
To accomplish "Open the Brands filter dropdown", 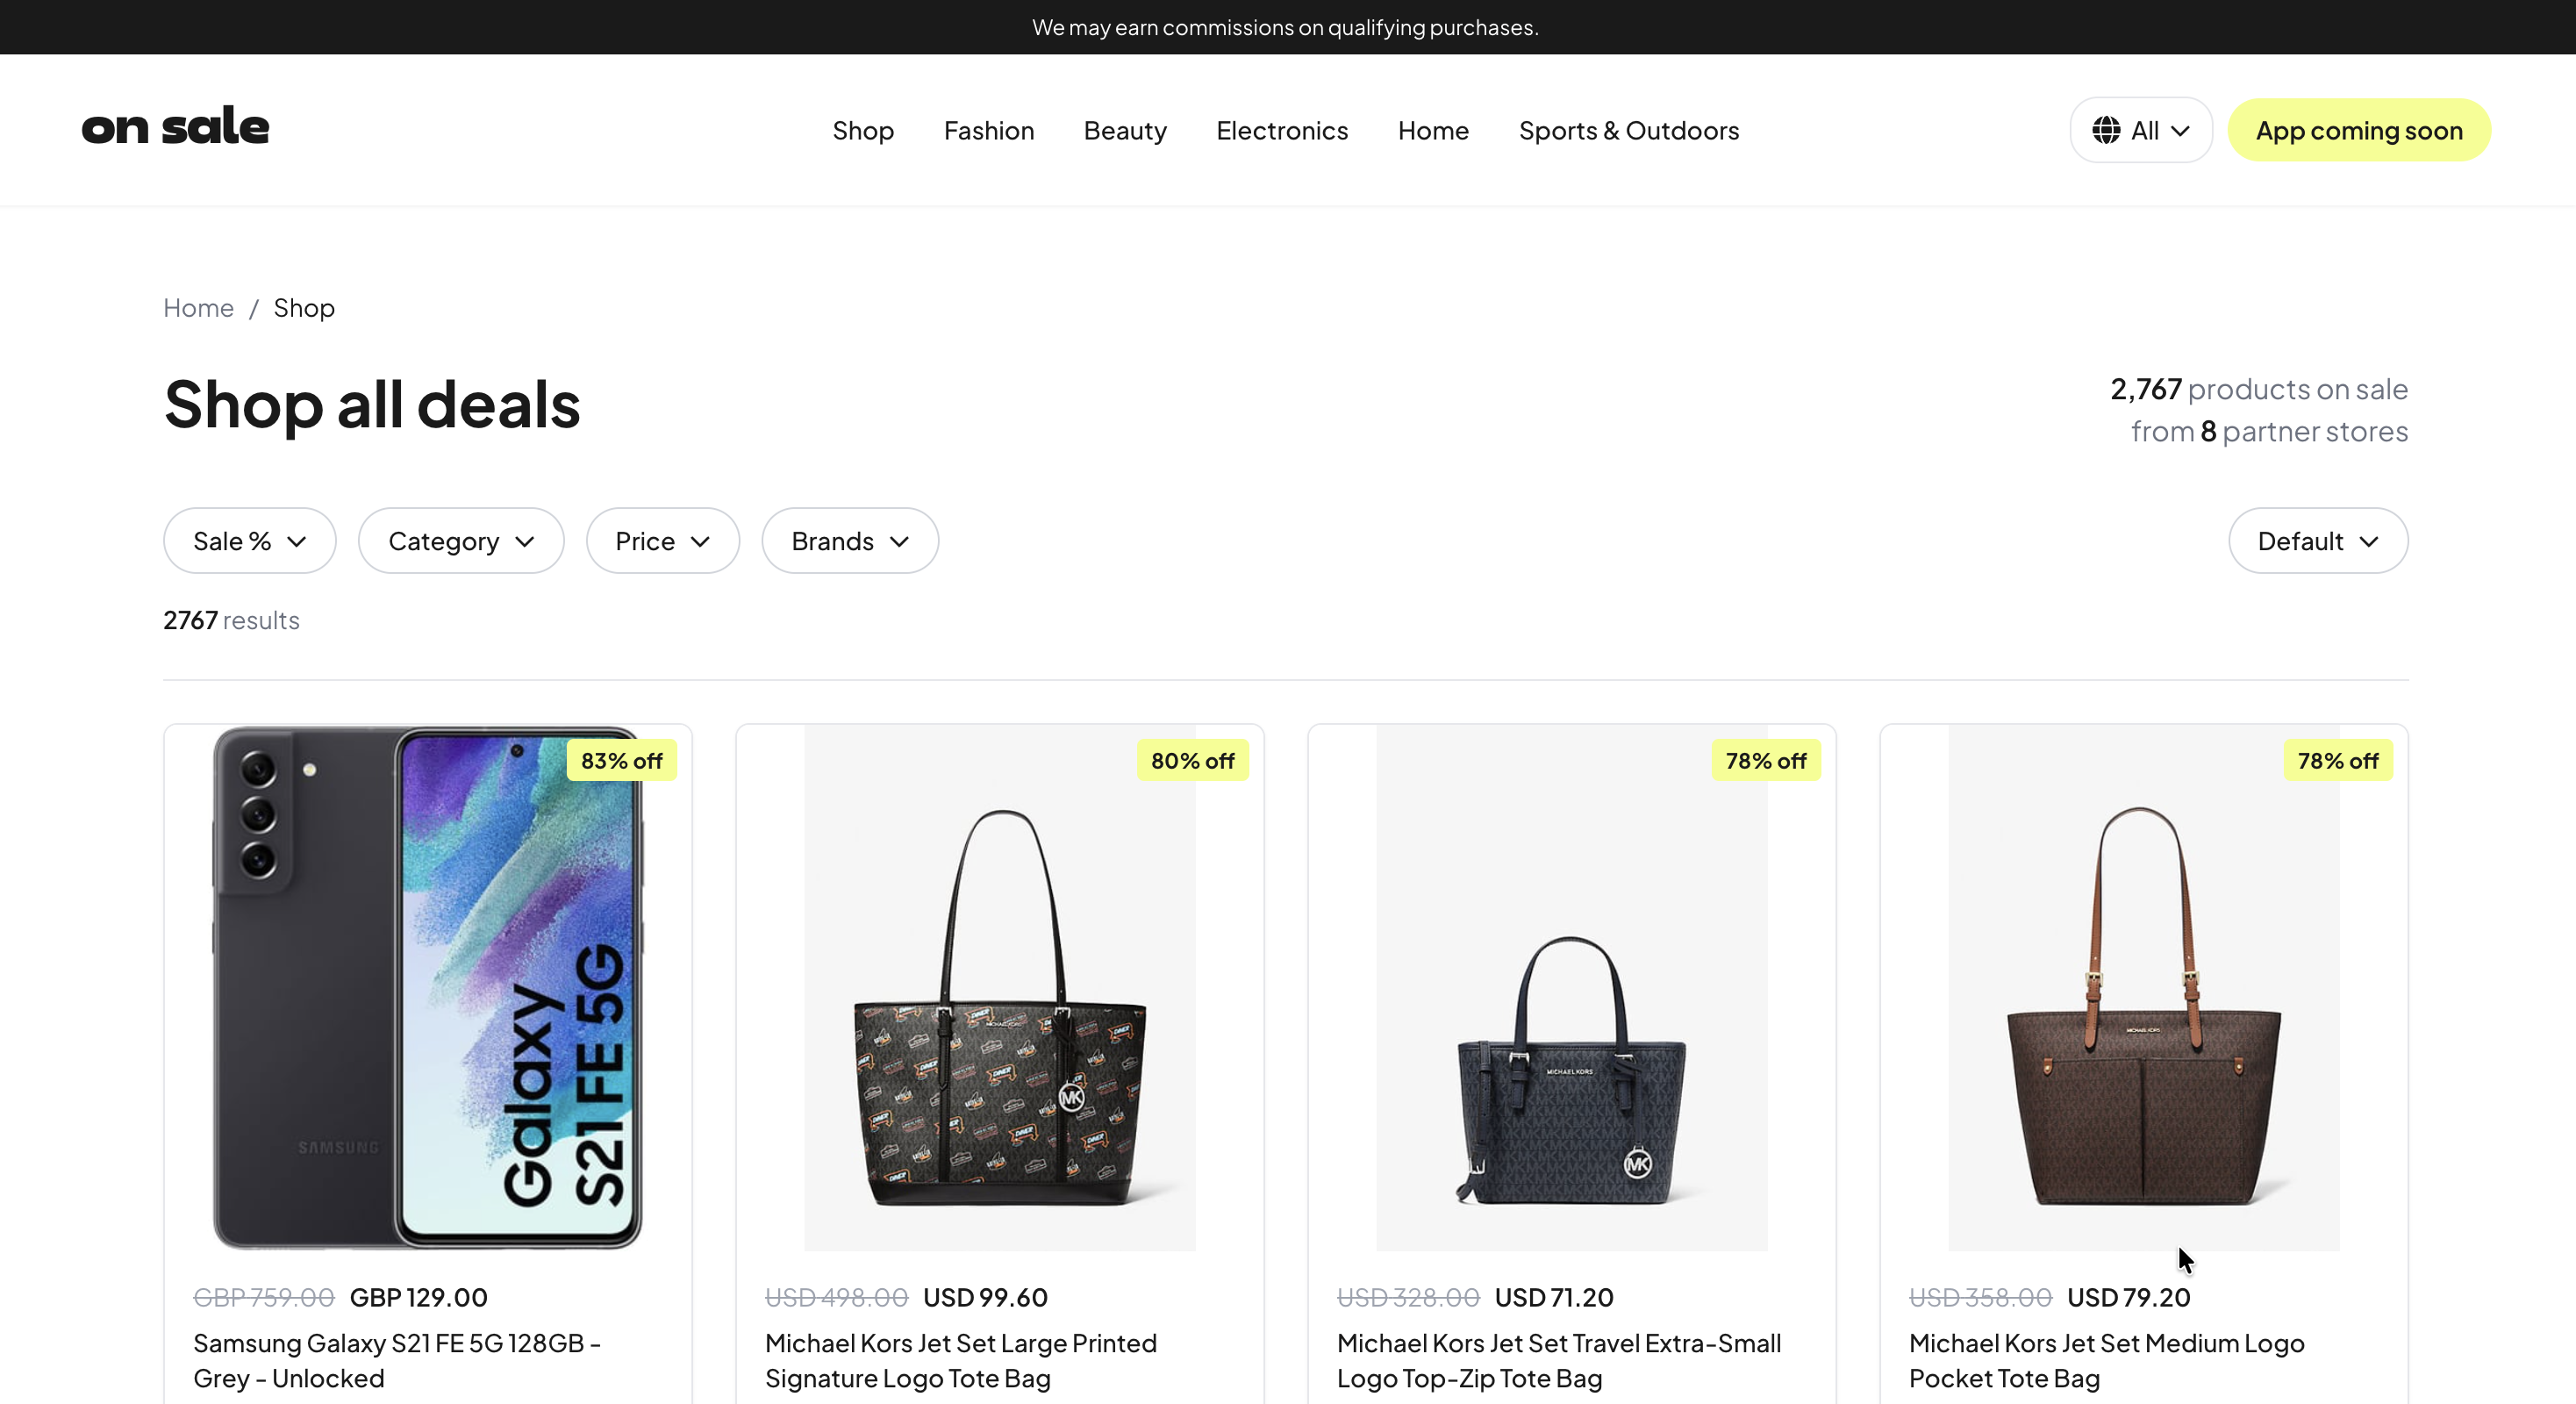I will tap(849, 540).
